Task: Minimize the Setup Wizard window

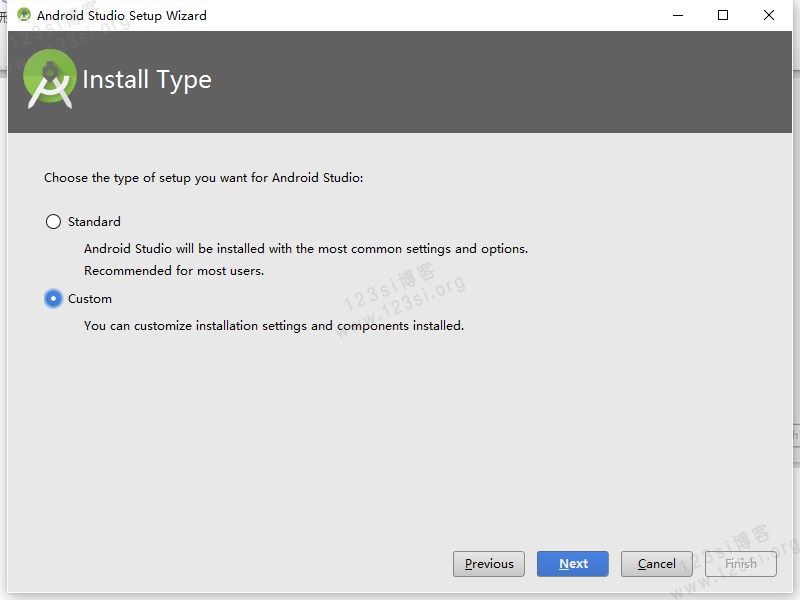Action: [678, 15]
